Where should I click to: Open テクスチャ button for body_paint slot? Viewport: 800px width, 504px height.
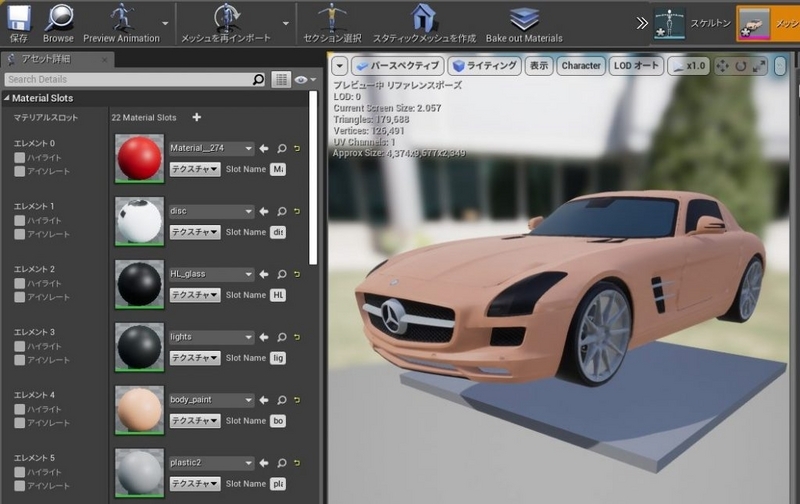[195, 421]
